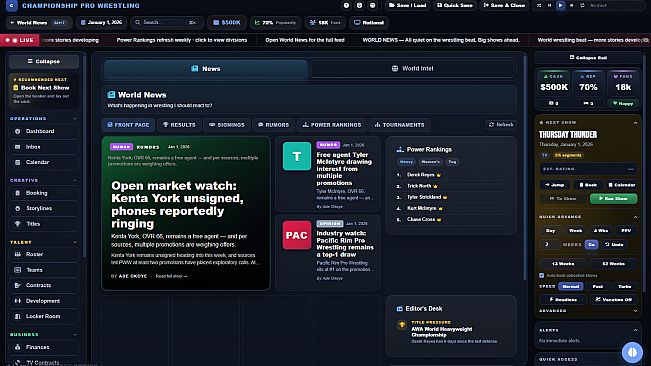Select the Power Rankings news tab
Image resolution: width=651 pixels, height=366 pixels.
point(332,125)
